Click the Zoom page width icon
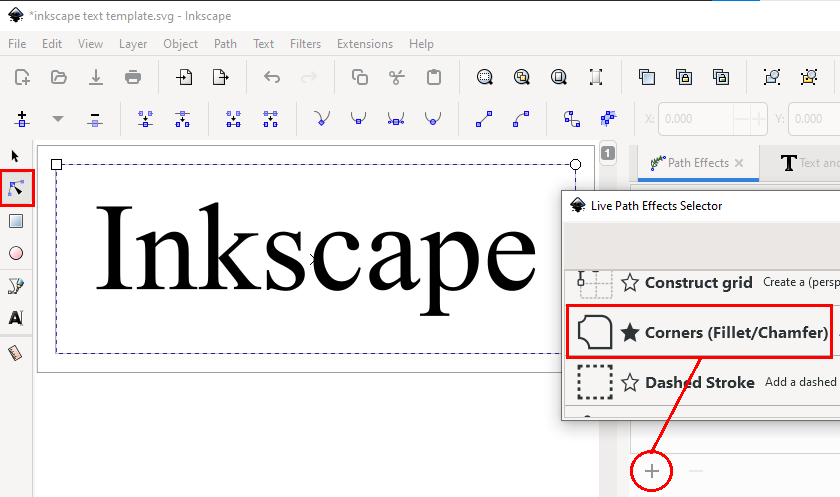840x497 pixels. point(596,77)
